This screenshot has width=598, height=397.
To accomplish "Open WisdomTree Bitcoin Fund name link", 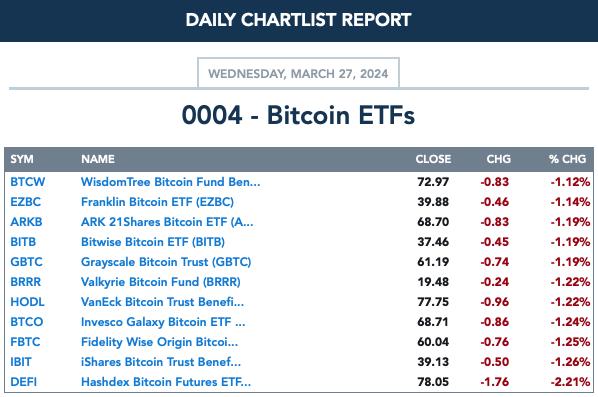I will [170, 182].
